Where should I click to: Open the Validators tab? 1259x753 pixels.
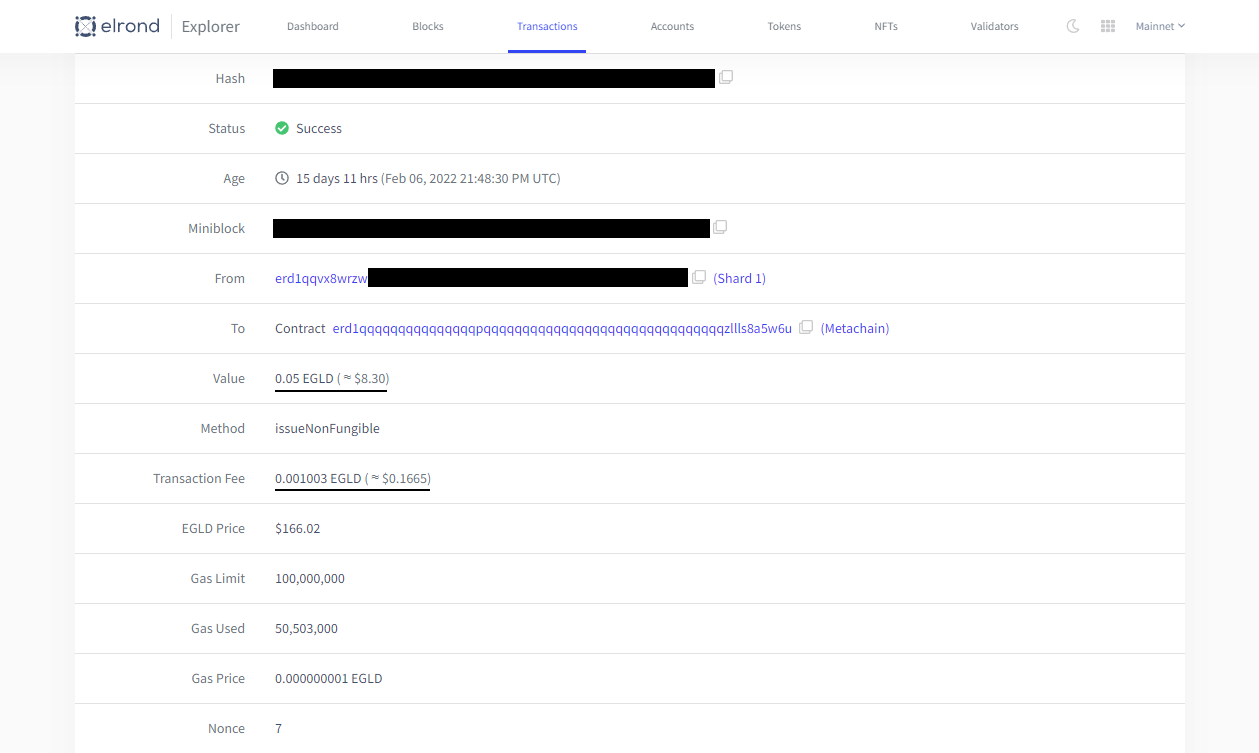click(994, 26)
